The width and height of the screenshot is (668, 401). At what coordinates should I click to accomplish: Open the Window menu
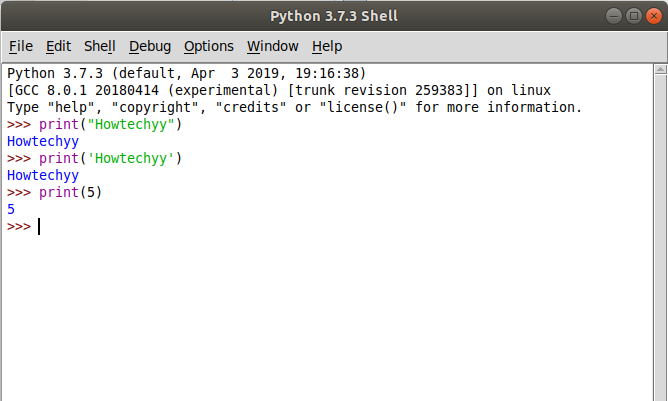(273, 46)
